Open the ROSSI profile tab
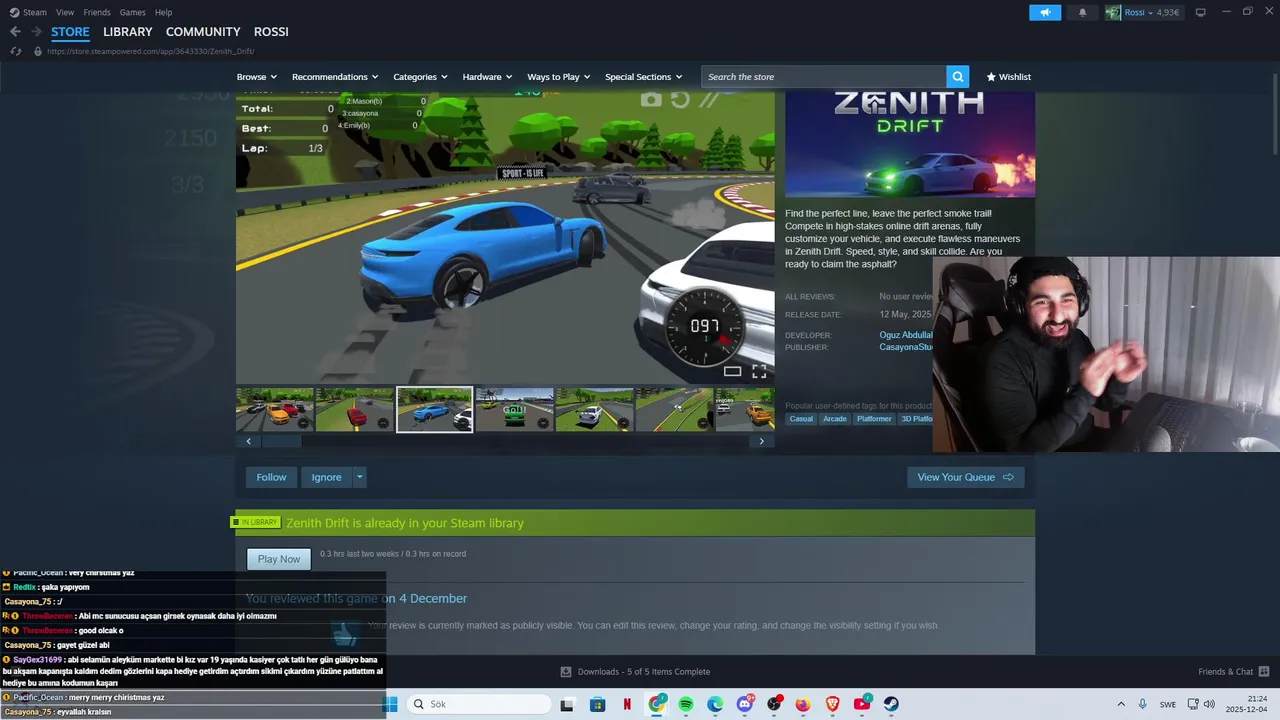Viewport: 1280px width, 720px height. [x=271, y=32]
